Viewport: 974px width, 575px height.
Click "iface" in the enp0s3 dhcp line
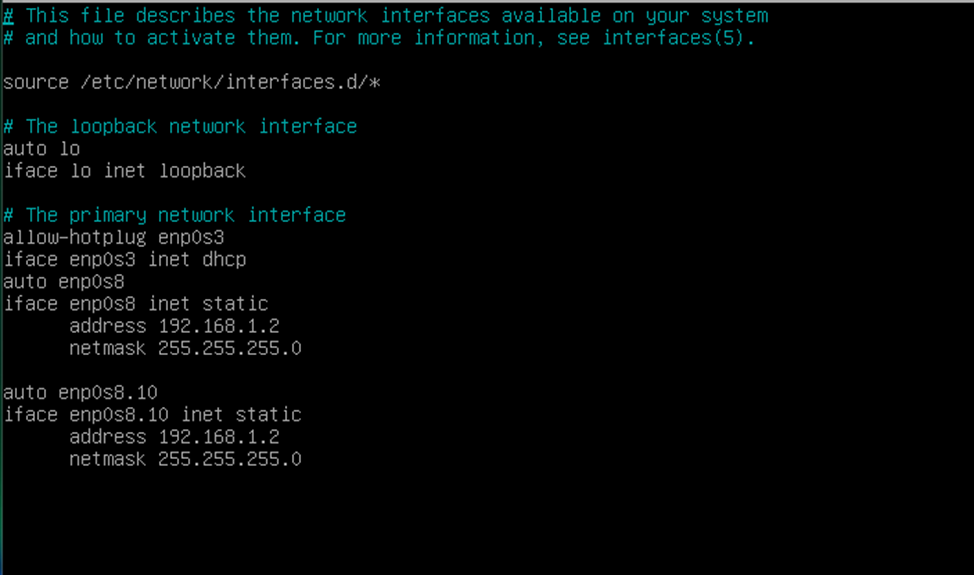point(30,259)
